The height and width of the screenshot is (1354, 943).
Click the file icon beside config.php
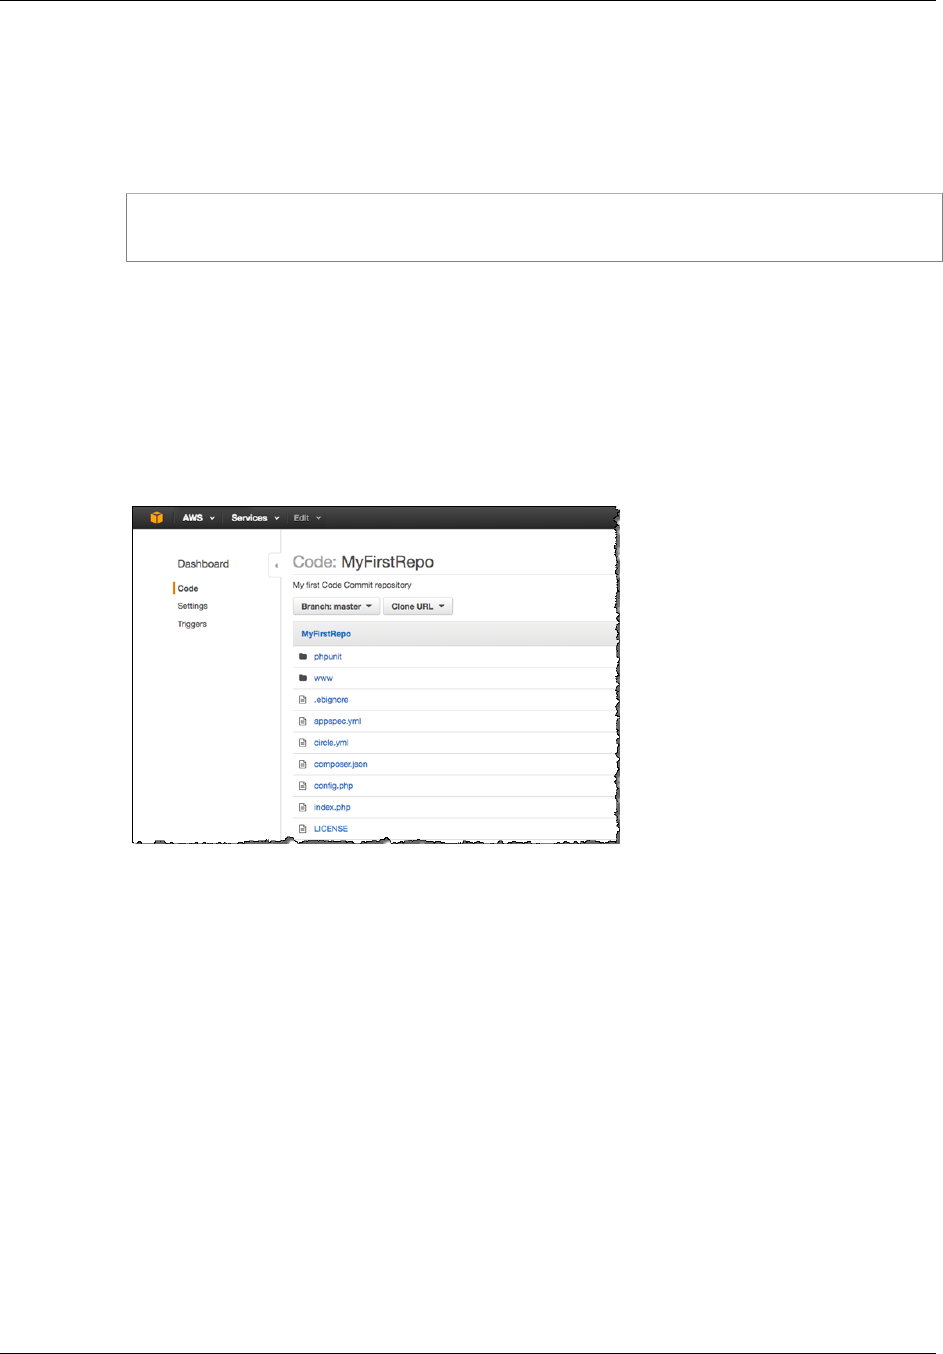[x=303, y=786]
